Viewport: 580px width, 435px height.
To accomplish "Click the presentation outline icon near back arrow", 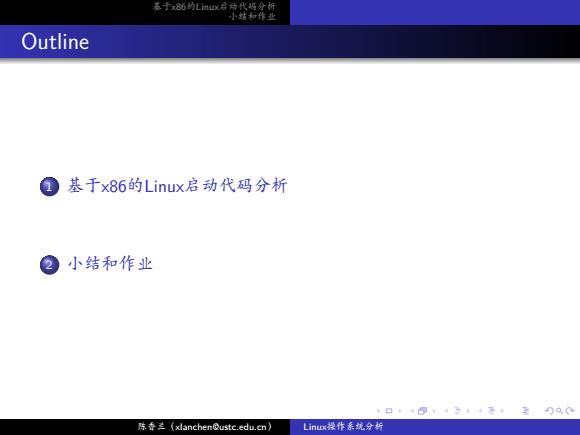I will 526,411.
